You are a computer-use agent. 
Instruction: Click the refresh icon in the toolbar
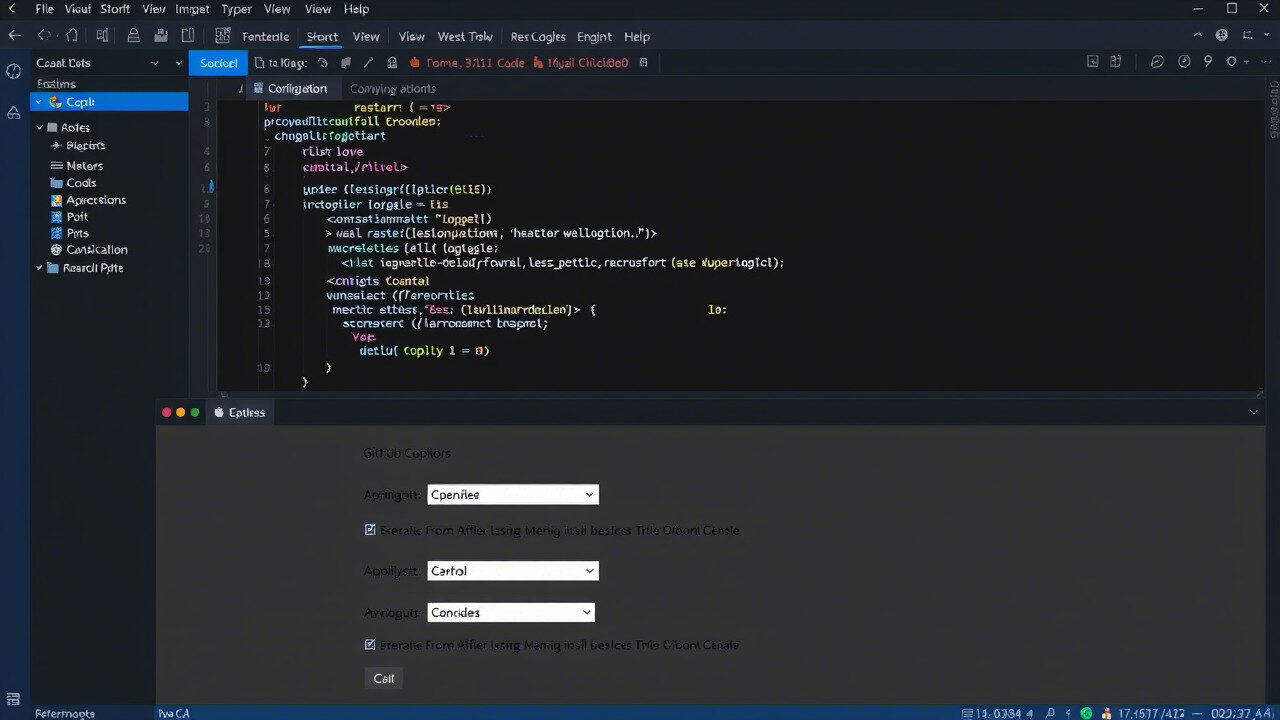[321, 62]
